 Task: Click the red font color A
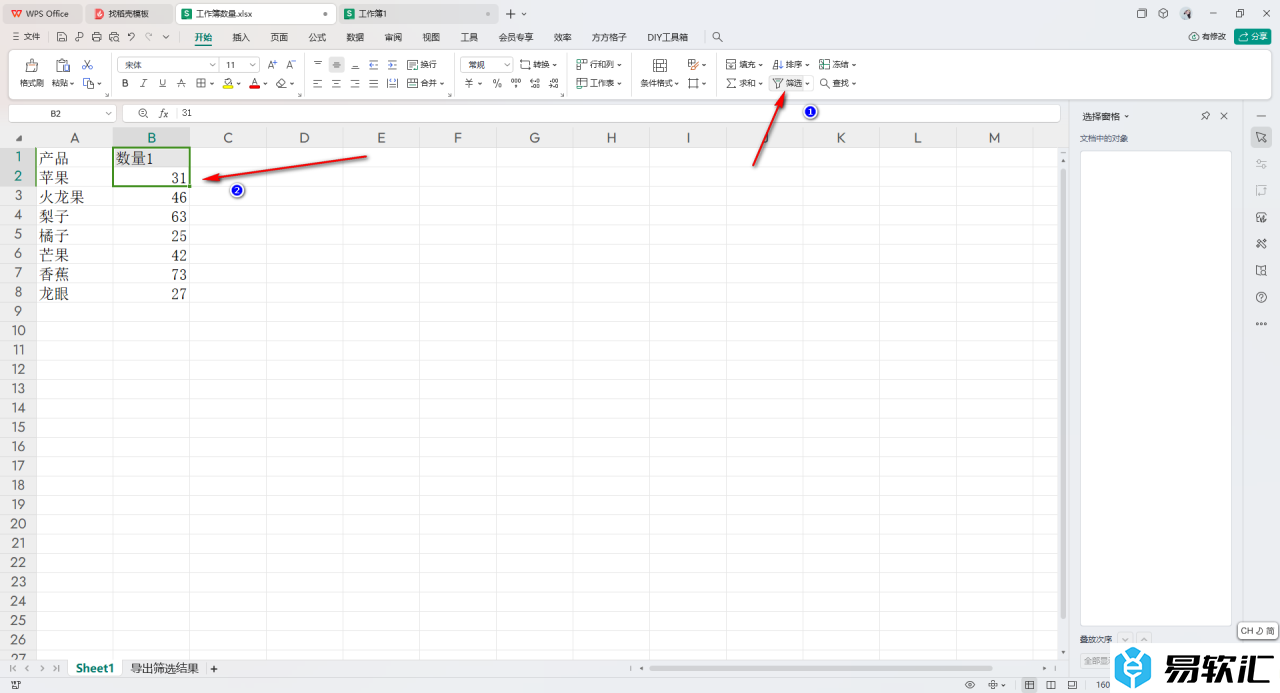254,83
